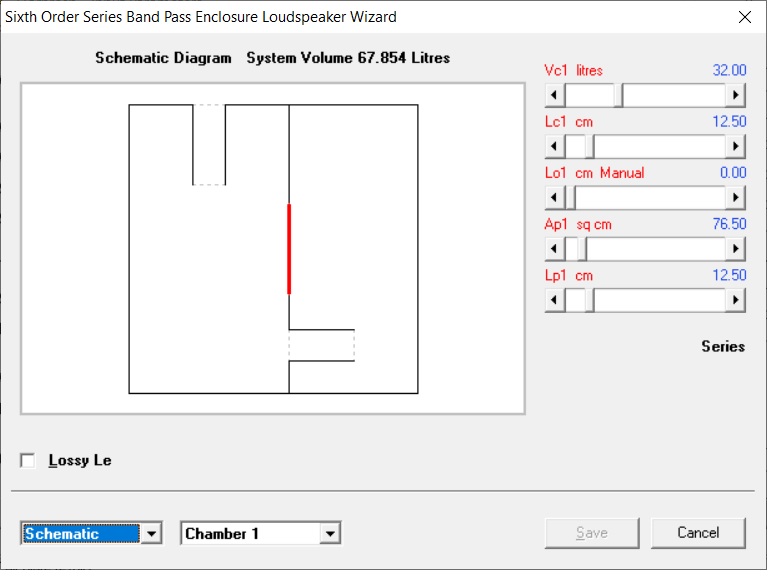This screenshot has height=580, width=777.
Task: Click left arrow of Lo1 cm Manual slider
Action: pyautogui.click(x=555, y=198)
